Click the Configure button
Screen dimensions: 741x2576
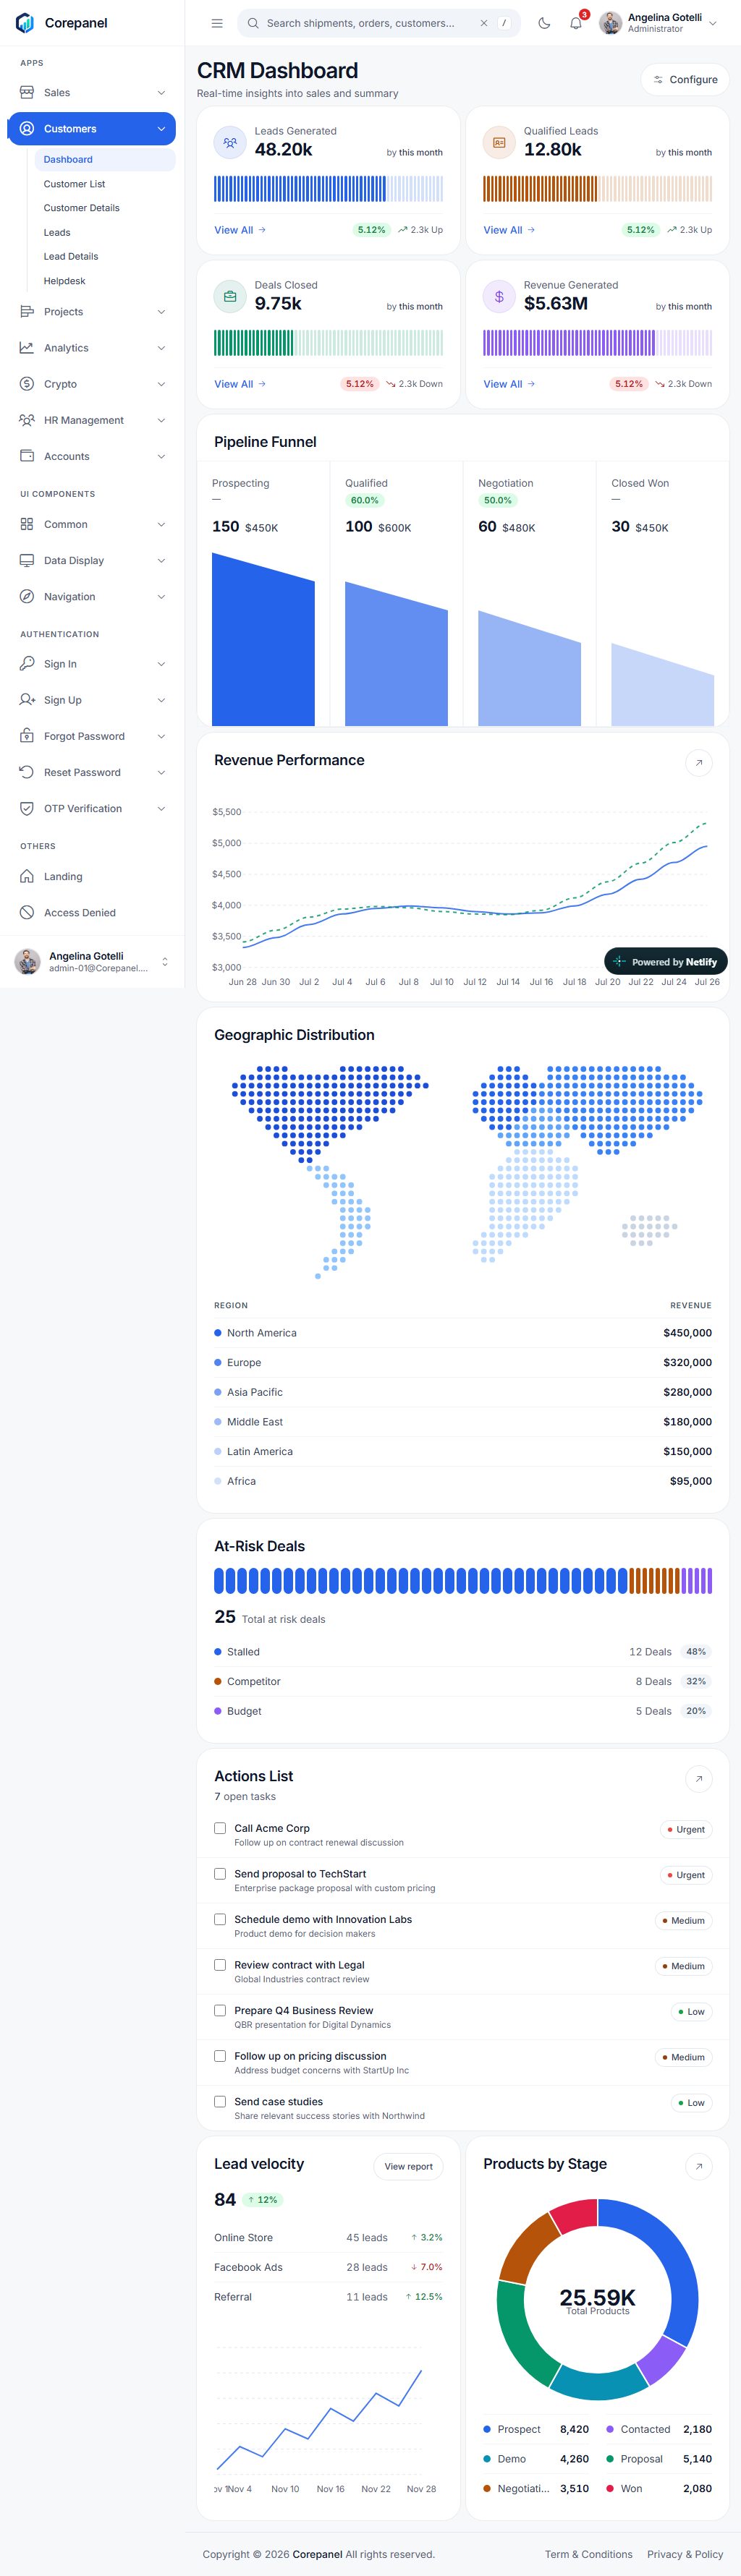(685, 80)
